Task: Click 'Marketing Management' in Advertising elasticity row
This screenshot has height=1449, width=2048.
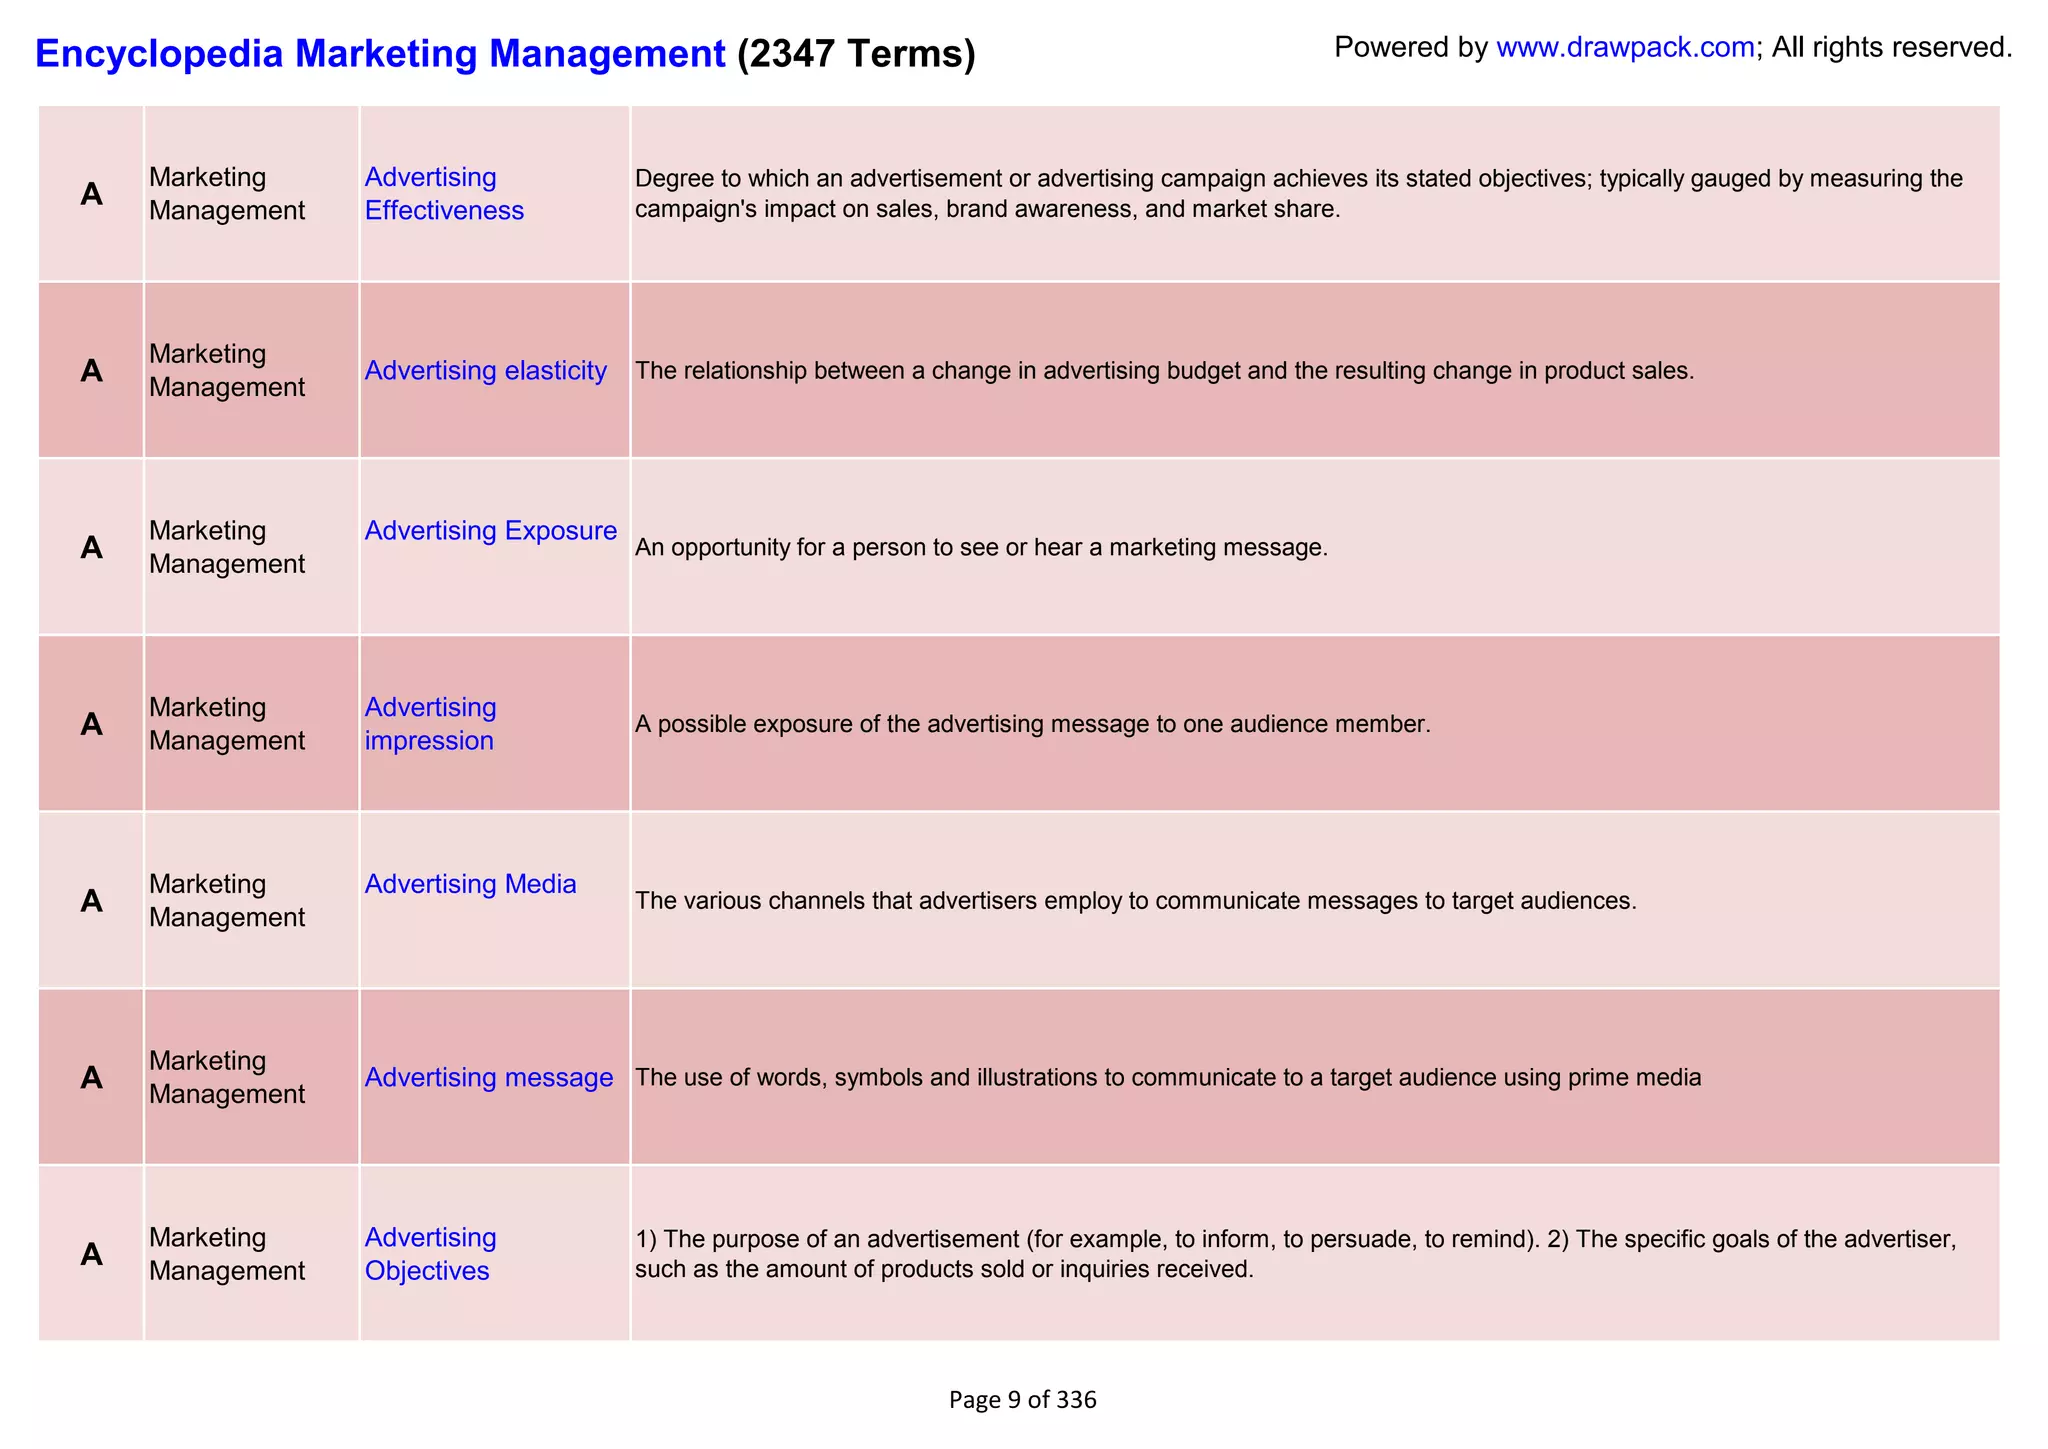Action: click(227, 371)
